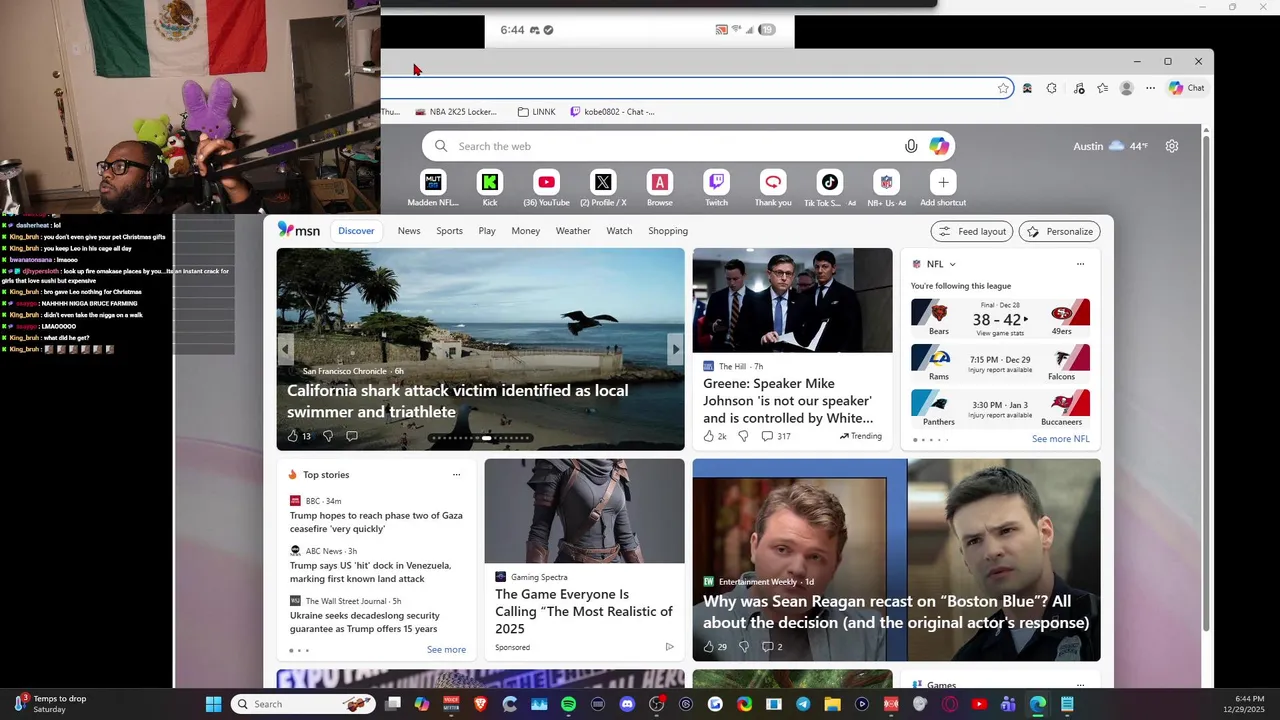Open Ukraine security guarantee headline

click(x=365, y=622)
